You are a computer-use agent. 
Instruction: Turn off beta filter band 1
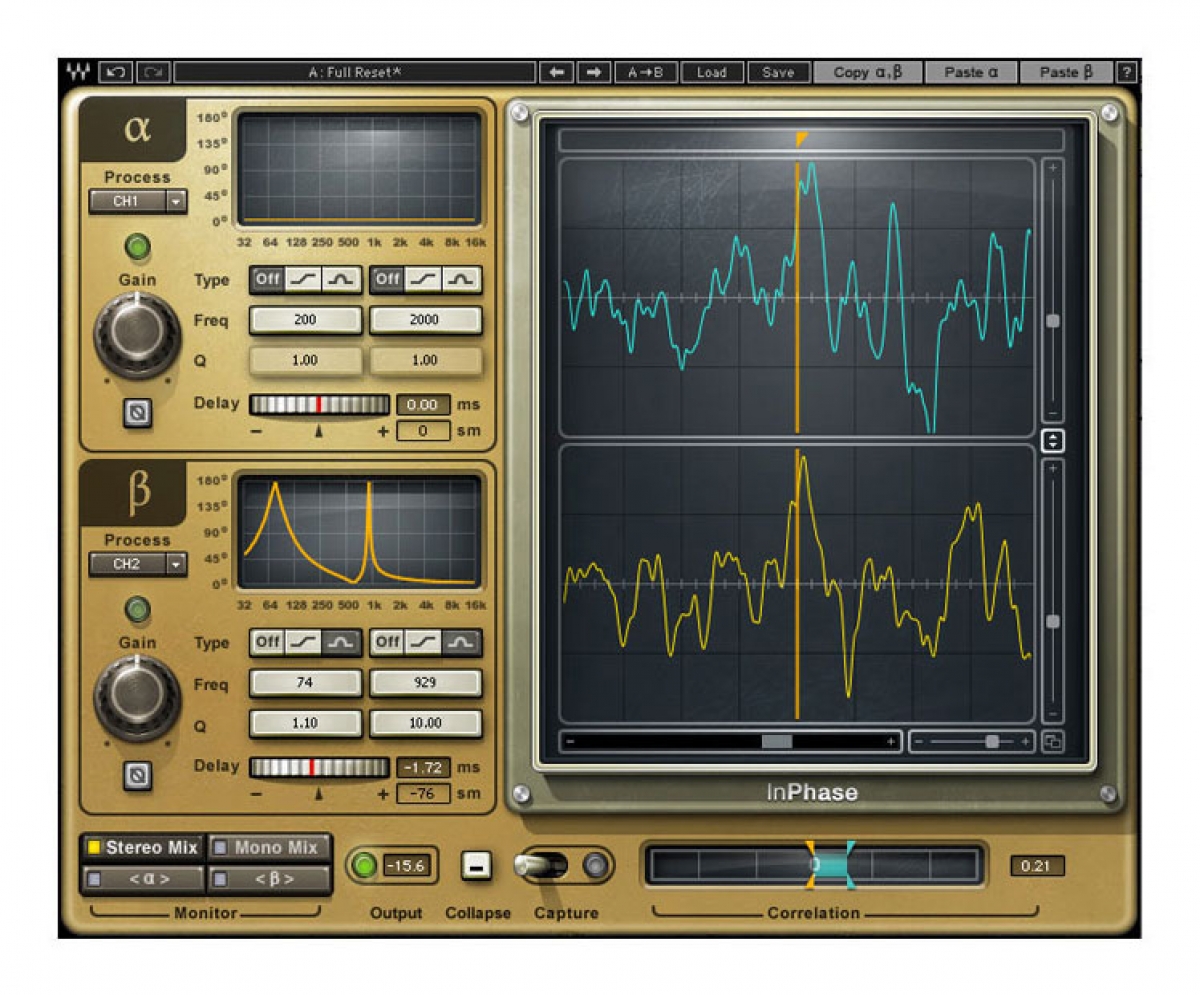tap(267, 642)
